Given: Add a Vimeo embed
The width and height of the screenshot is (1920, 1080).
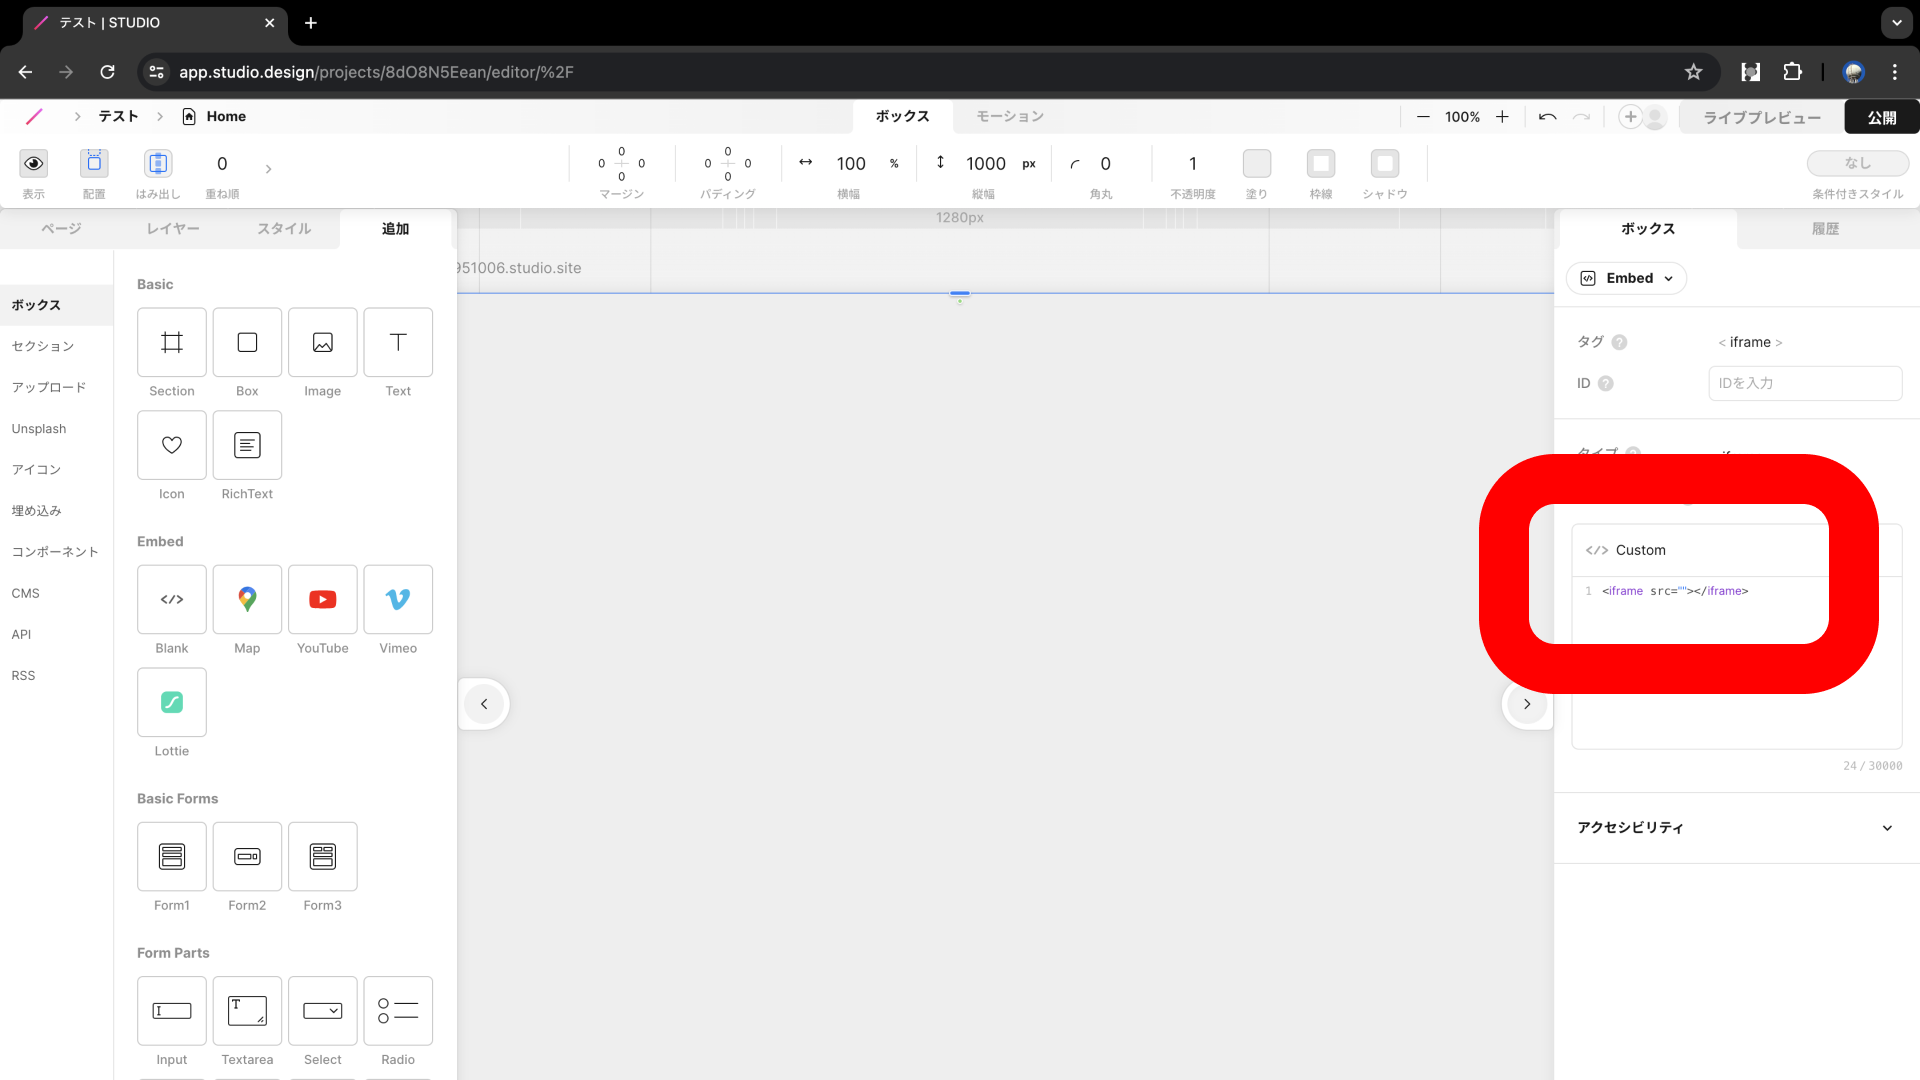Looking at the screenshot, I should [398, 600].
